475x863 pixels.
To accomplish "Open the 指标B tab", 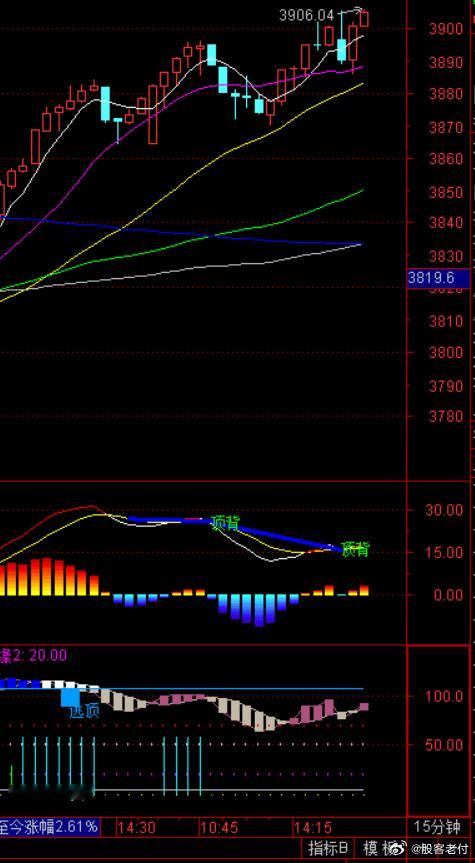I will [x=328, y=847].
